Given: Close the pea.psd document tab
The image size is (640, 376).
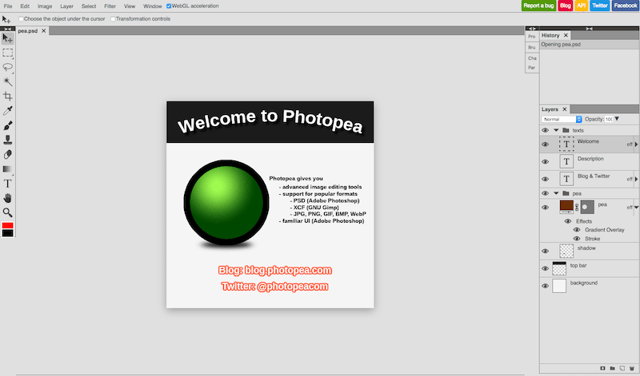Looking at the screenshot, I should (x=44, y=31).
